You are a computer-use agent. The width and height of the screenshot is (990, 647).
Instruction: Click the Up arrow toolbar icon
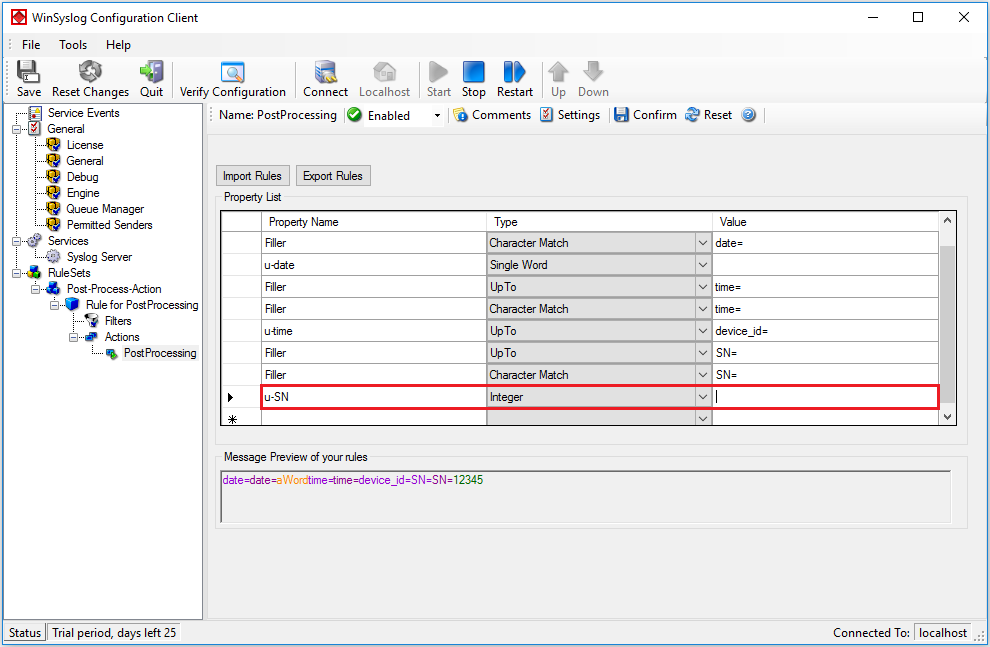558,79
